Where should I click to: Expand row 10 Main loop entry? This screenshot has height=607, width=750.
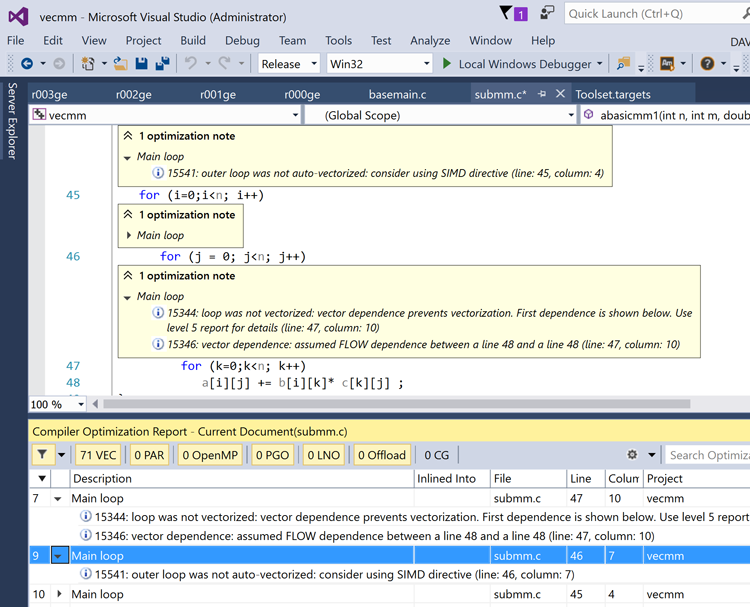59,594
